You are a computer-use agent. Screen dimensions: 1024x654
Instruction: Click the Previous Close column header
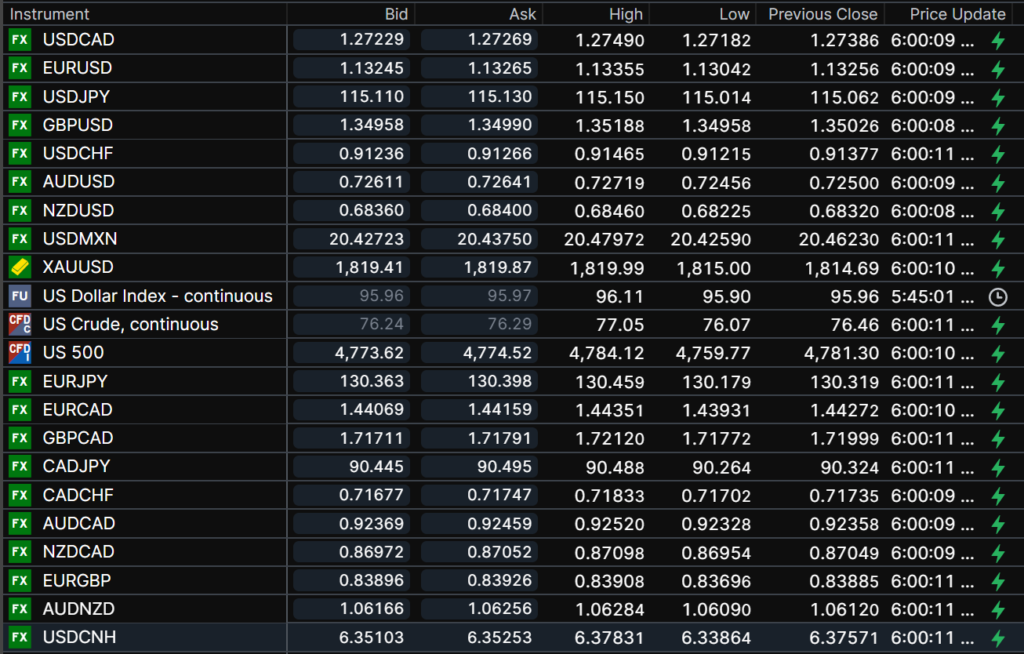click(822, 14)
